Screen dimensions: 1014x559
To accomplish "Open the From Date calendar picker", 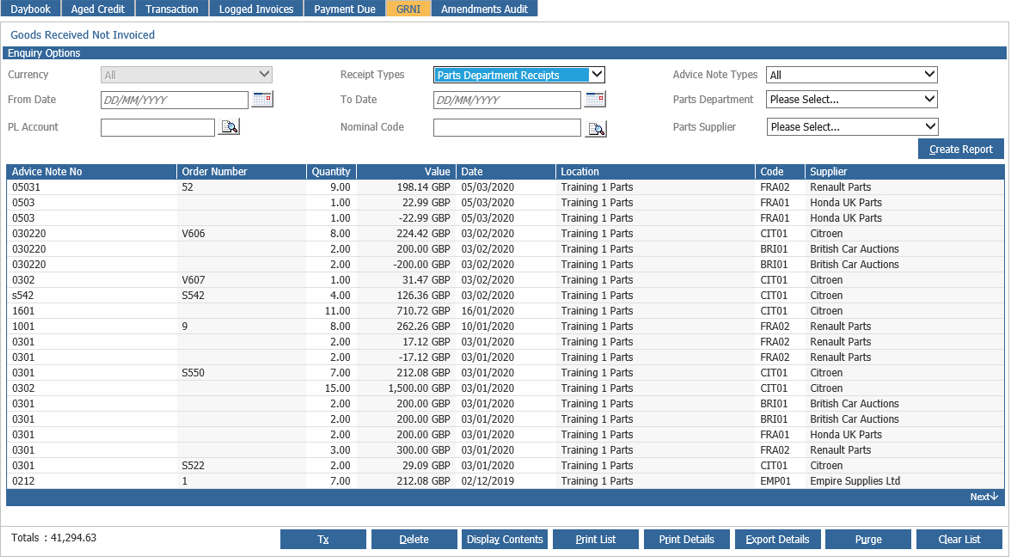I will pos(262,99).
